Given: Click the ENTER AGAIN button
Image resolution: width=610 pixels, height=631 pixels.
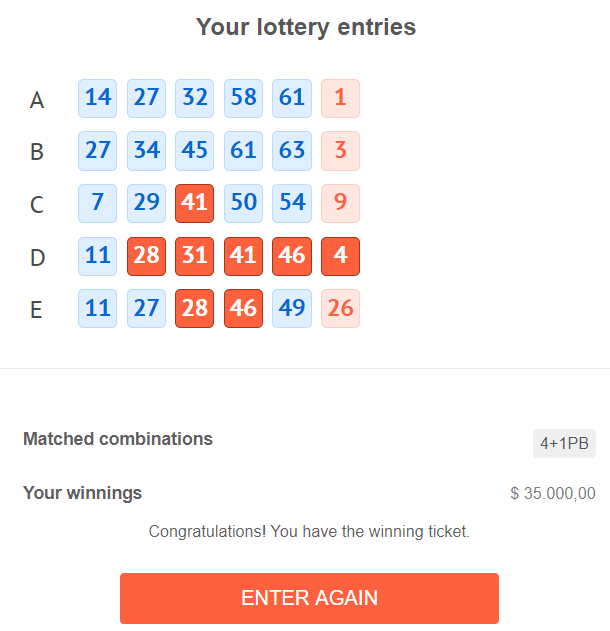Looking at the screenshot, I should pos(309,598).
